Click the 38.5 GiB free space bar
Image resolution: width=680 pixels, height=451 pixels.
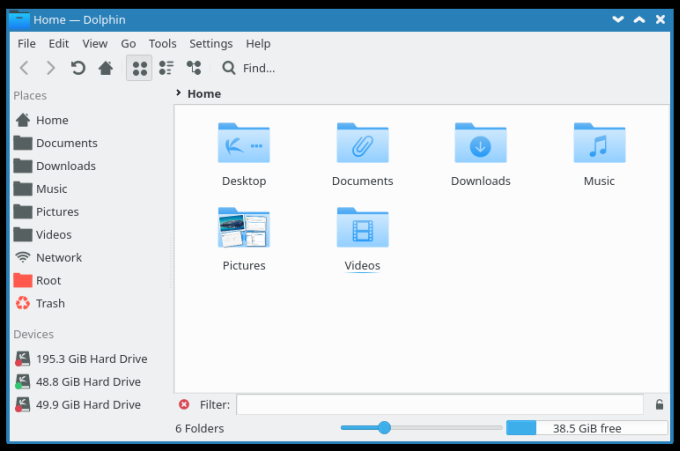(x=587, y=428)
